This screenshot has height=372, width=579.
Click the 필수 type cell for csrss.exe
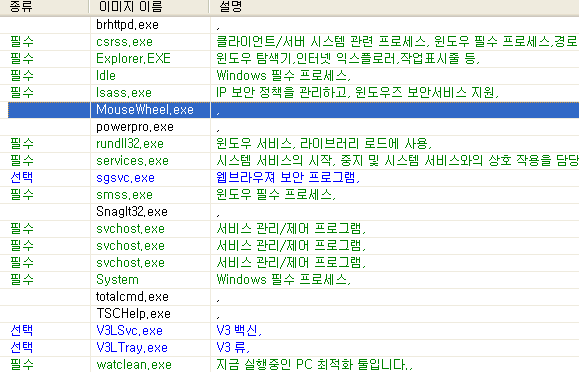22,42
